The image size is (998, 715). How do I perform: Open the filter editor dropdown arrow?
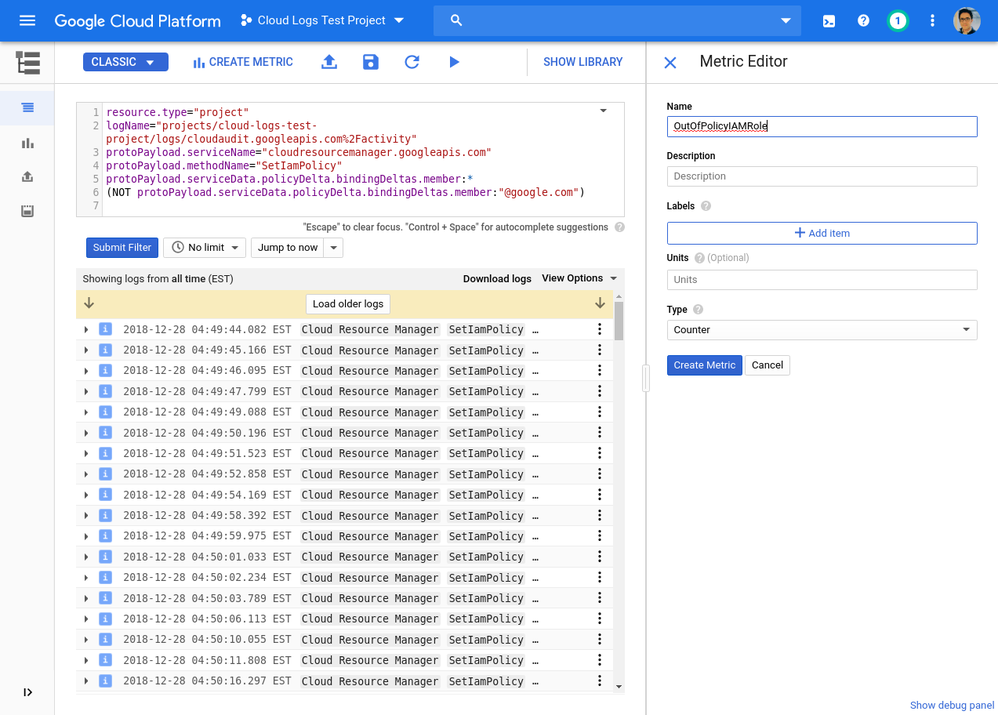[603, 111]
